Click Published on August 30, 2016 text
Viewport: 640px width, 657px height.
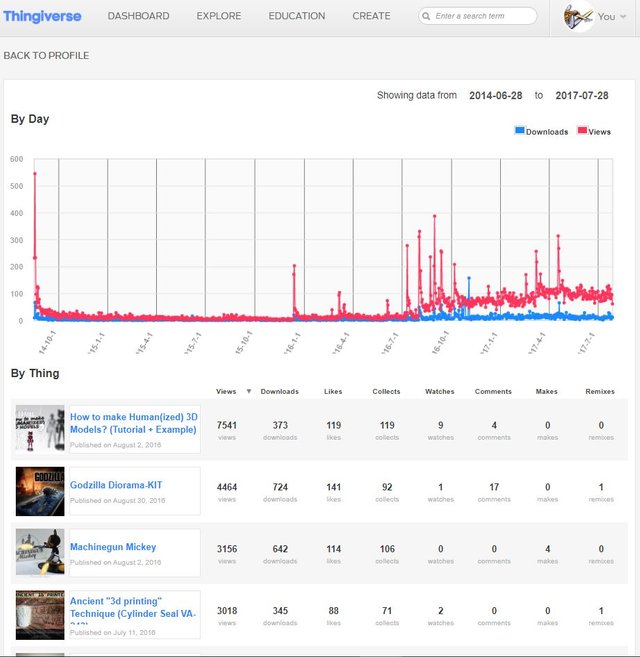(117, 500)
